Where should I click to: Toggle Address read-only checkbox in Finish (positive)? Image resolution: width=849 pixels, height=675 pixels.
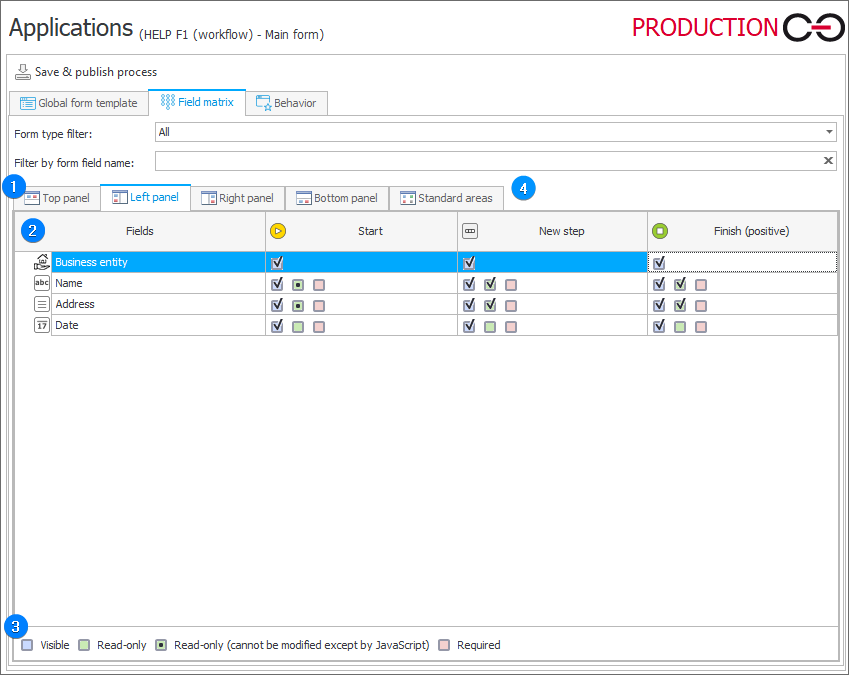point(680,305)
